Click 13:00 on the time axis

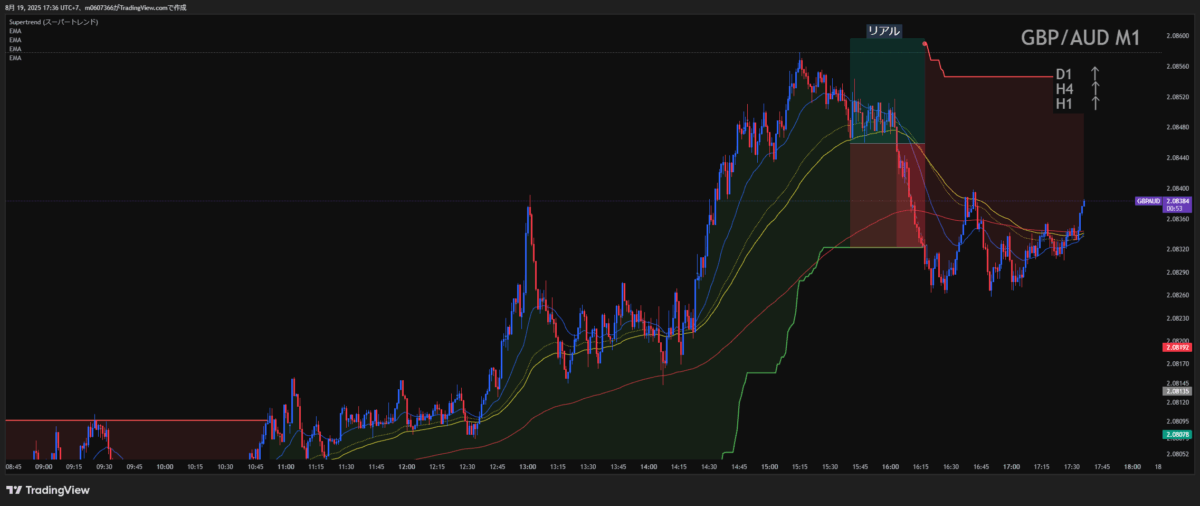tap(527, 466)
